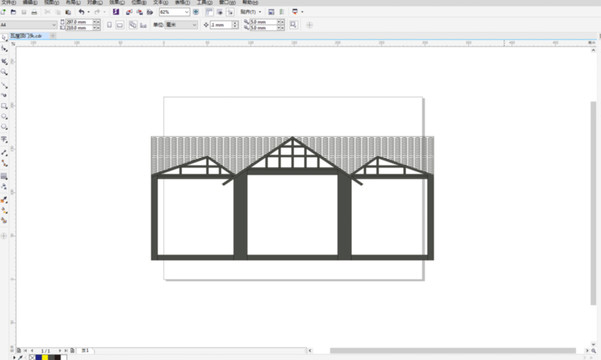Expand the A4 page size dropdown
The height and width of the screenshot is (360, 601).
tap(54, 25)
